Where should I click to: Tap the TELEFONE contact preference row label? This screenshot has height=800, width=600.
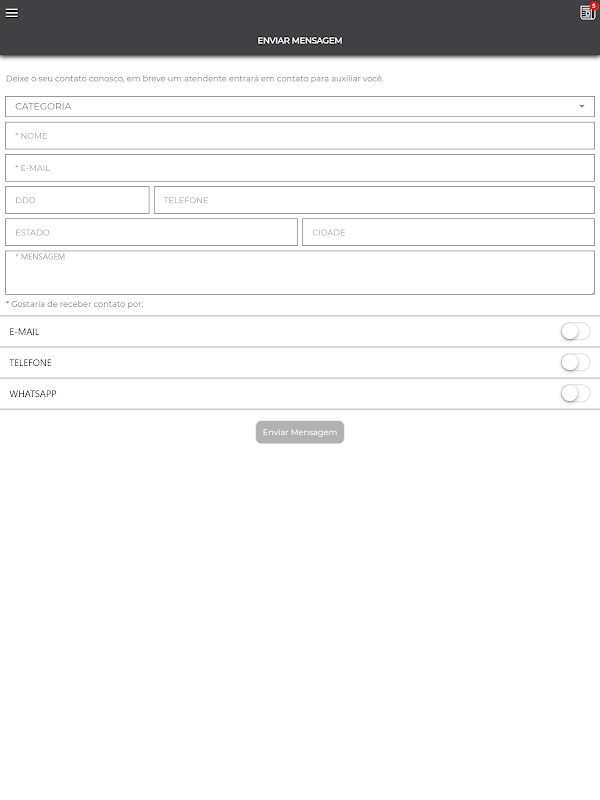[x=31, y=363]
